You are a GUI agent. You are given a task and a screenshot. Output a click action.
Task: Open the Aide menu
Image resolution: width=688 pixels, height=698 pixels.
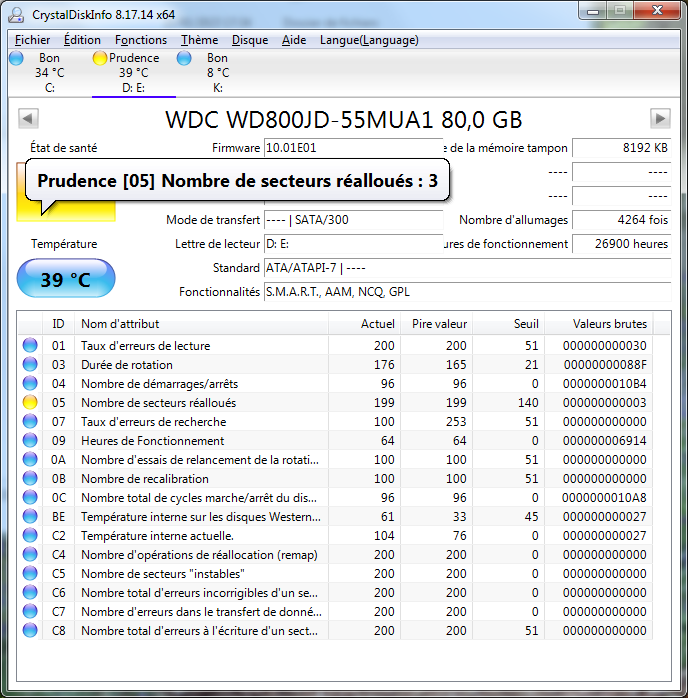coord(294,40)
